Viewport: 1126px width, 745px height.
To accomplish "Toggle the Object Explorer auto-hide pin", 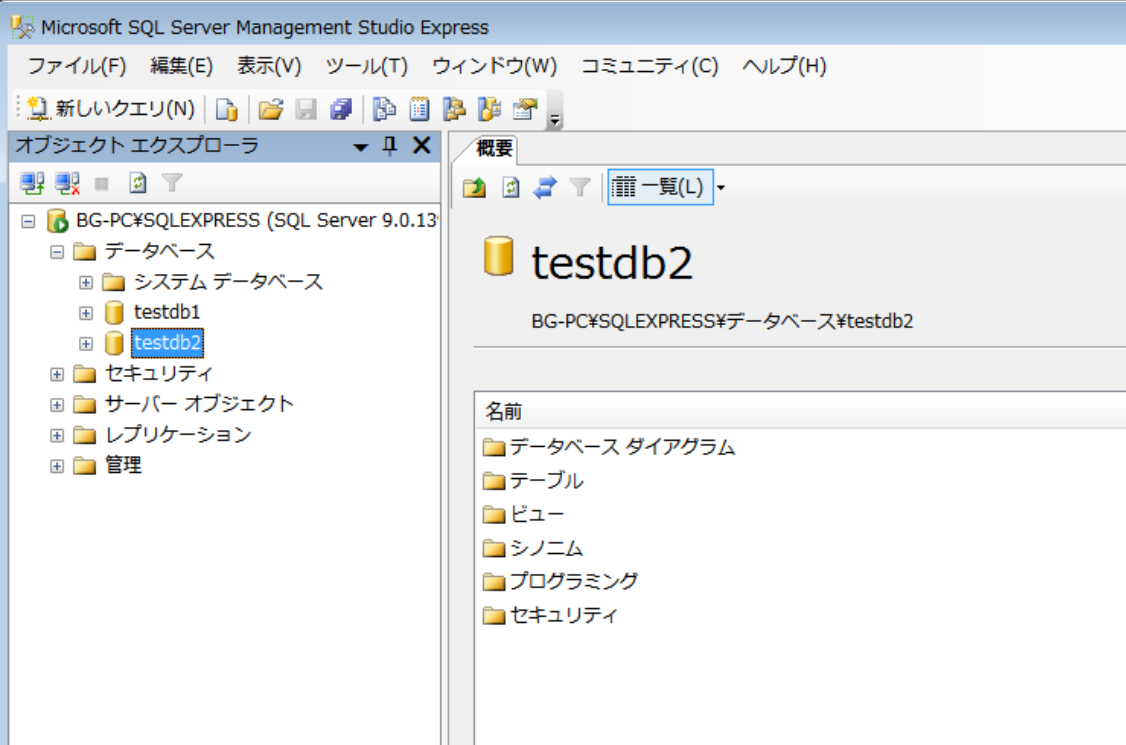I will pyautogui.click(x=390, y=146).
